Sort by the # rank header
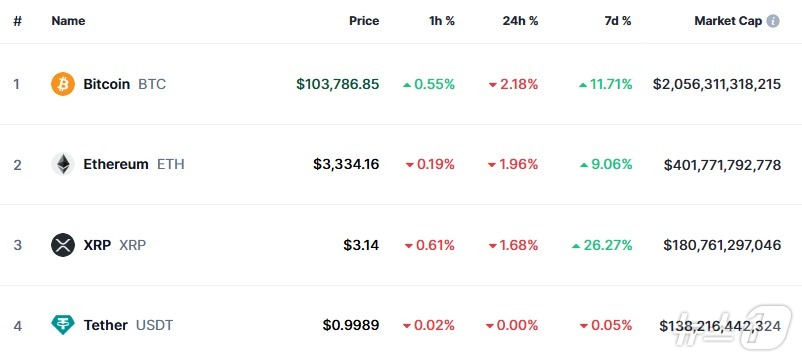Screen dimensions: 802x362 click(17, 21)
